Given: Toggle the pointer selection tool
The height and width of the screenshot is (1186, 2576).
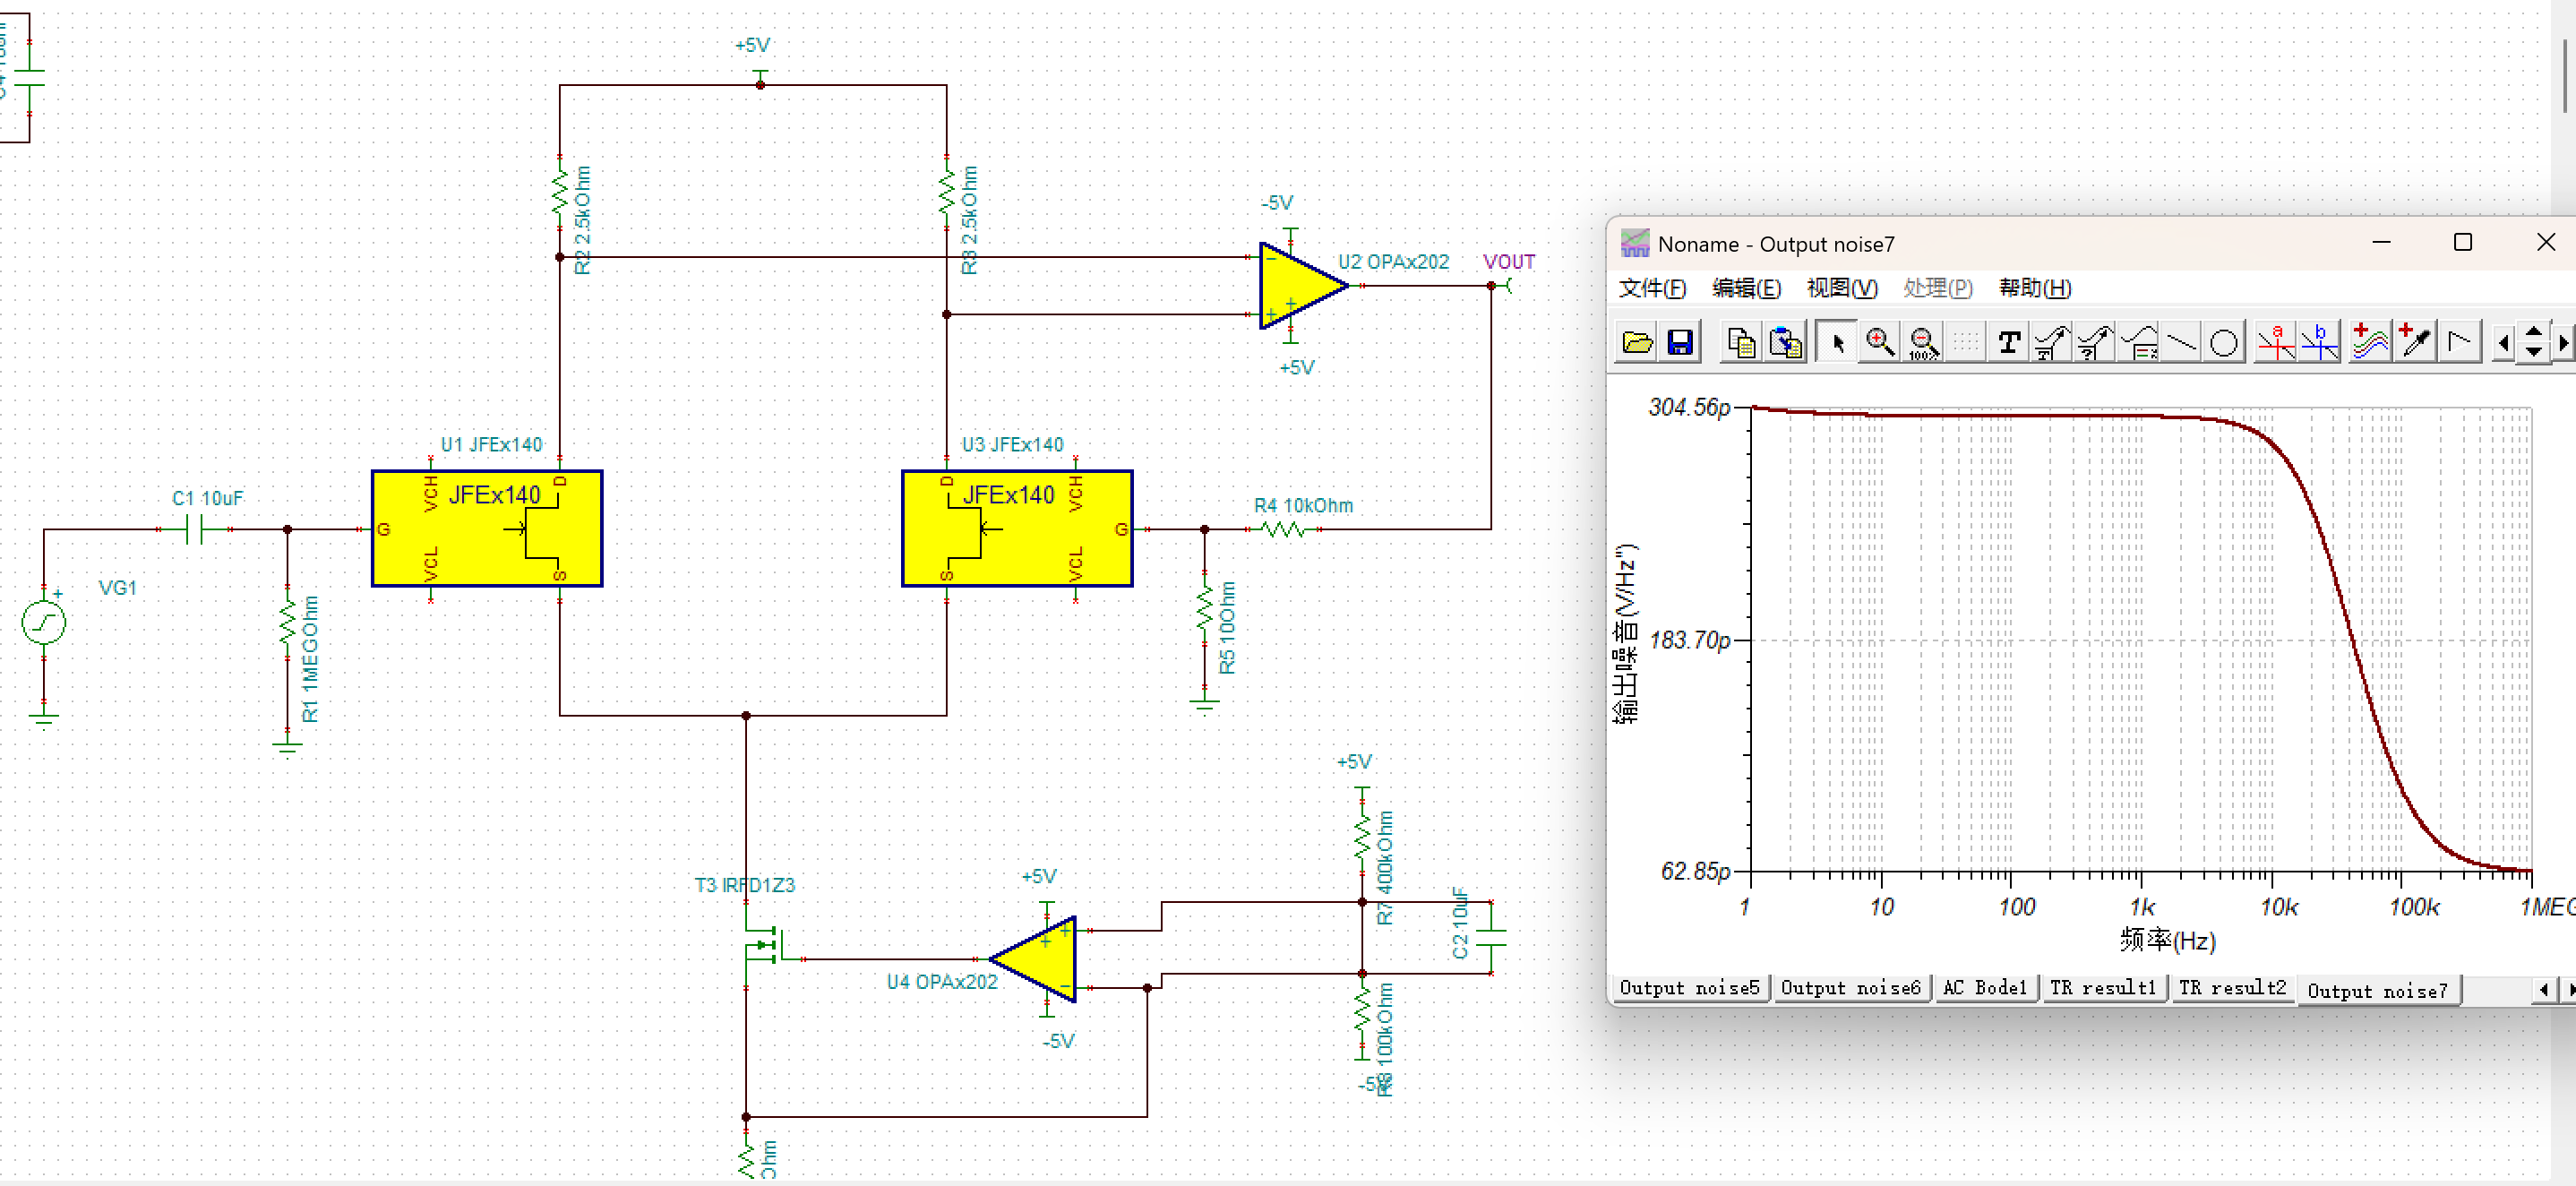Looking at the screenshot, I should tap(1836, 343).
